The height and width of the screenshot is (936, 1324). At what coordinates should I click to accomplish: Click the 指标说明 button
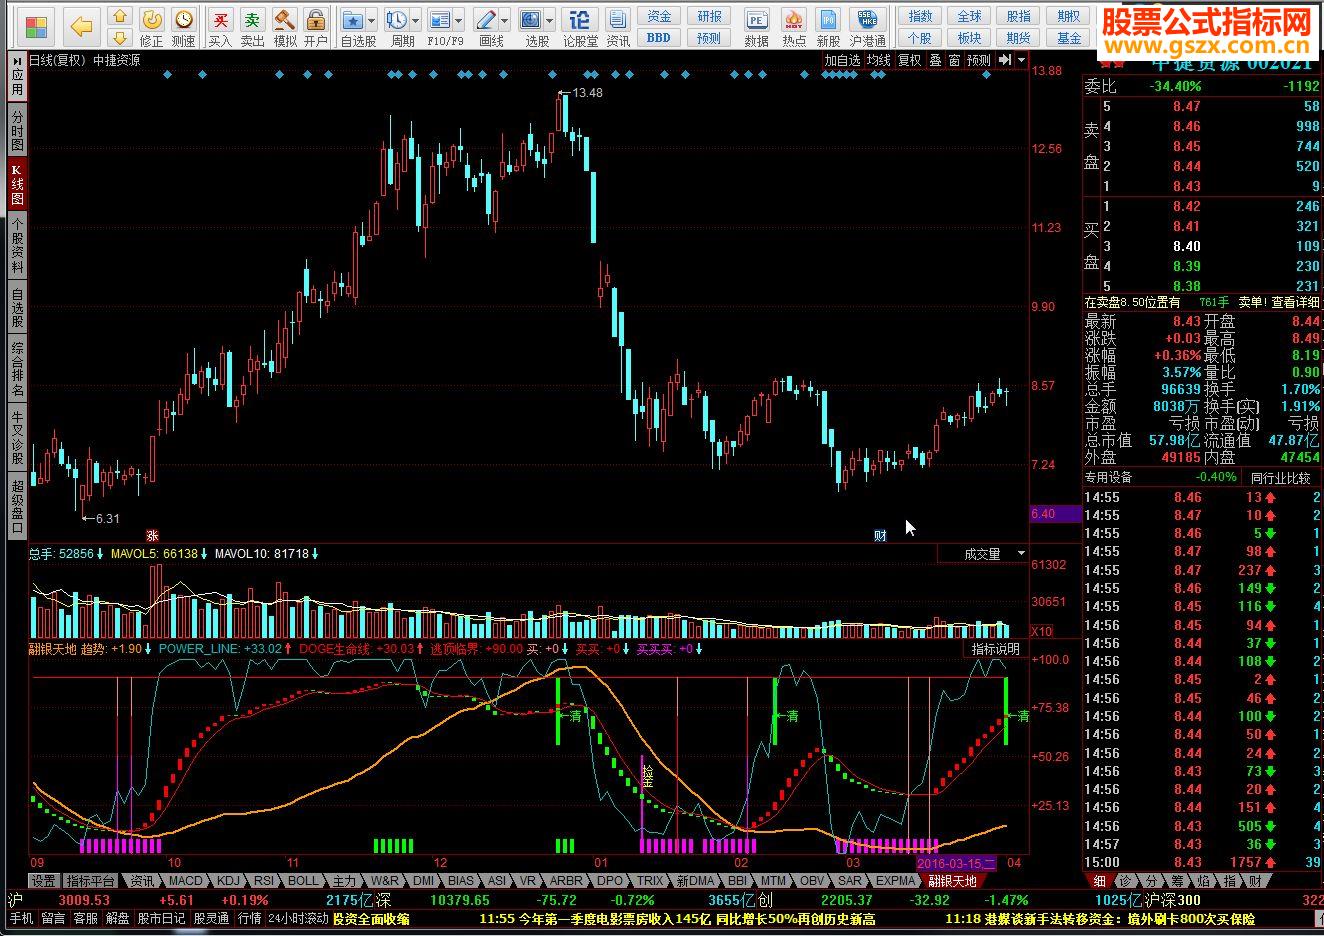[x=995, y=649]
